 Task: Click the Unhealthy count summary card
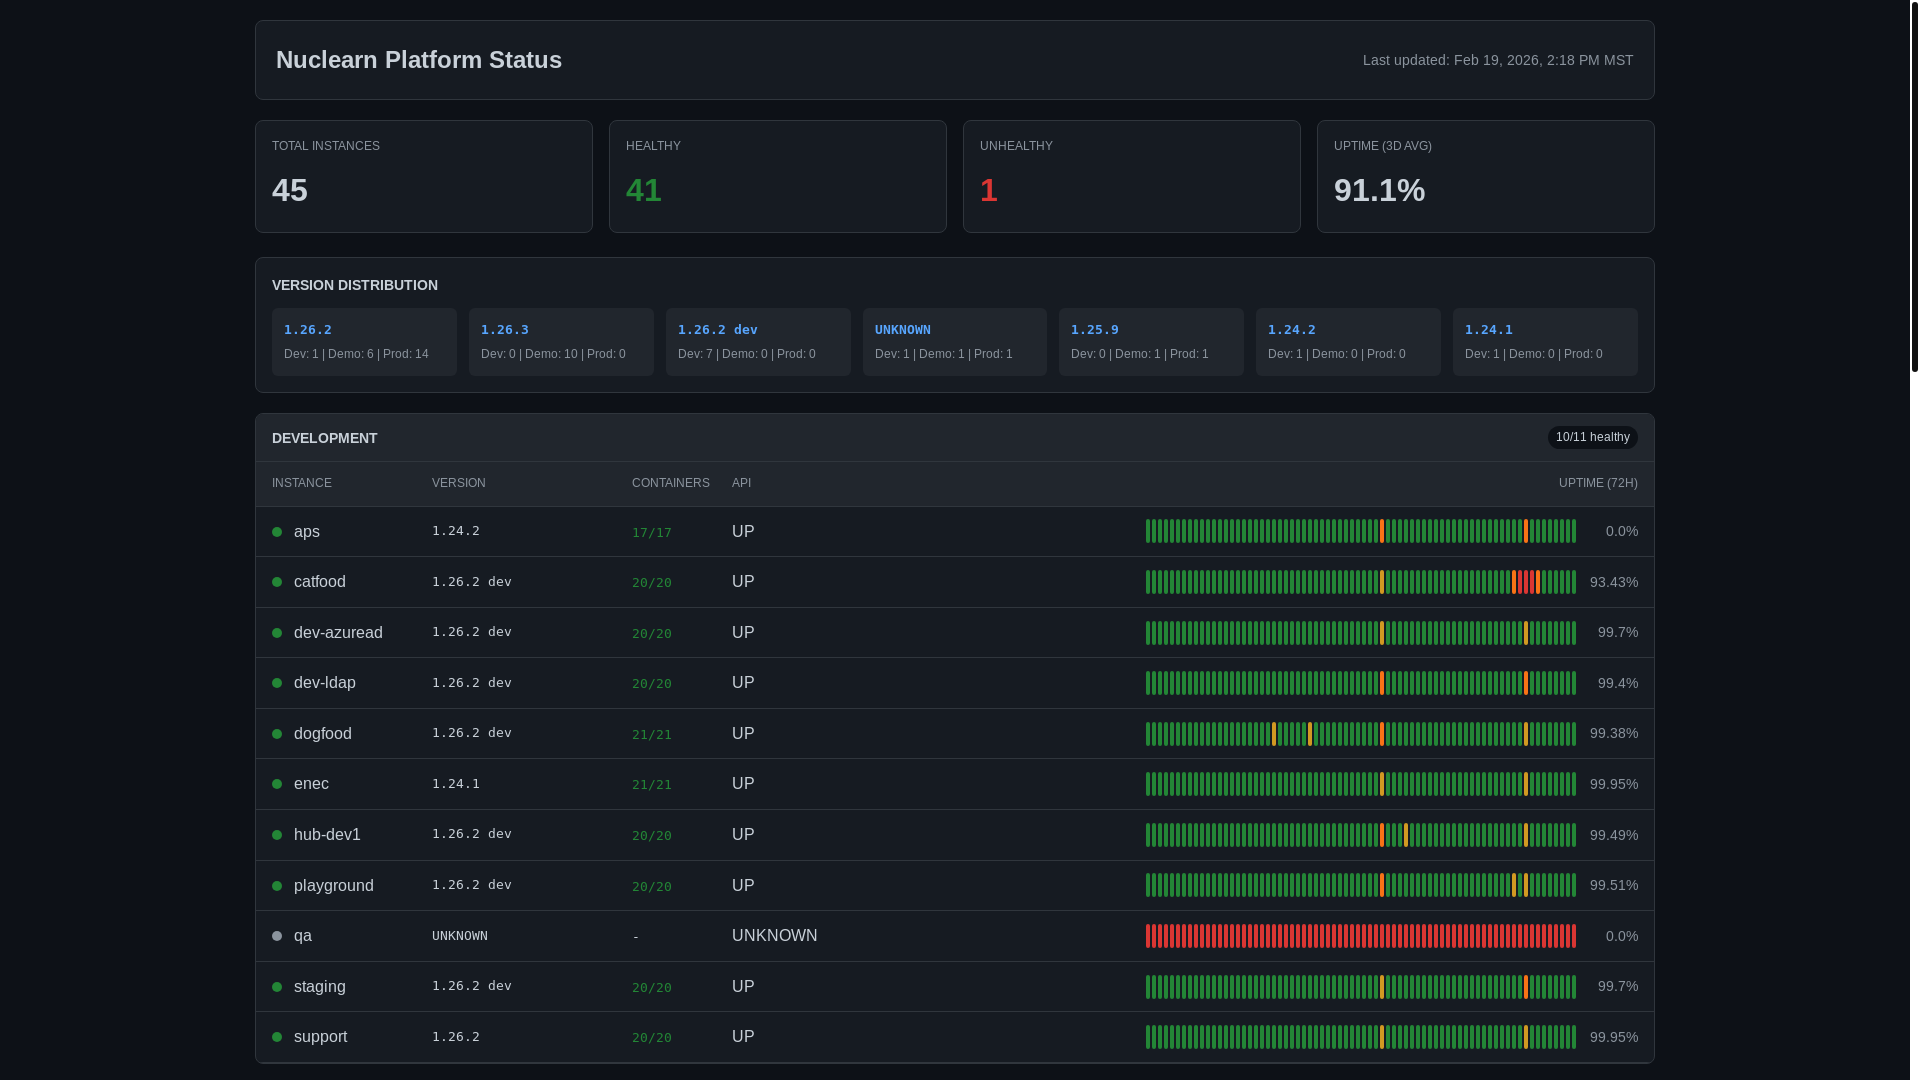click(1131, 177)
